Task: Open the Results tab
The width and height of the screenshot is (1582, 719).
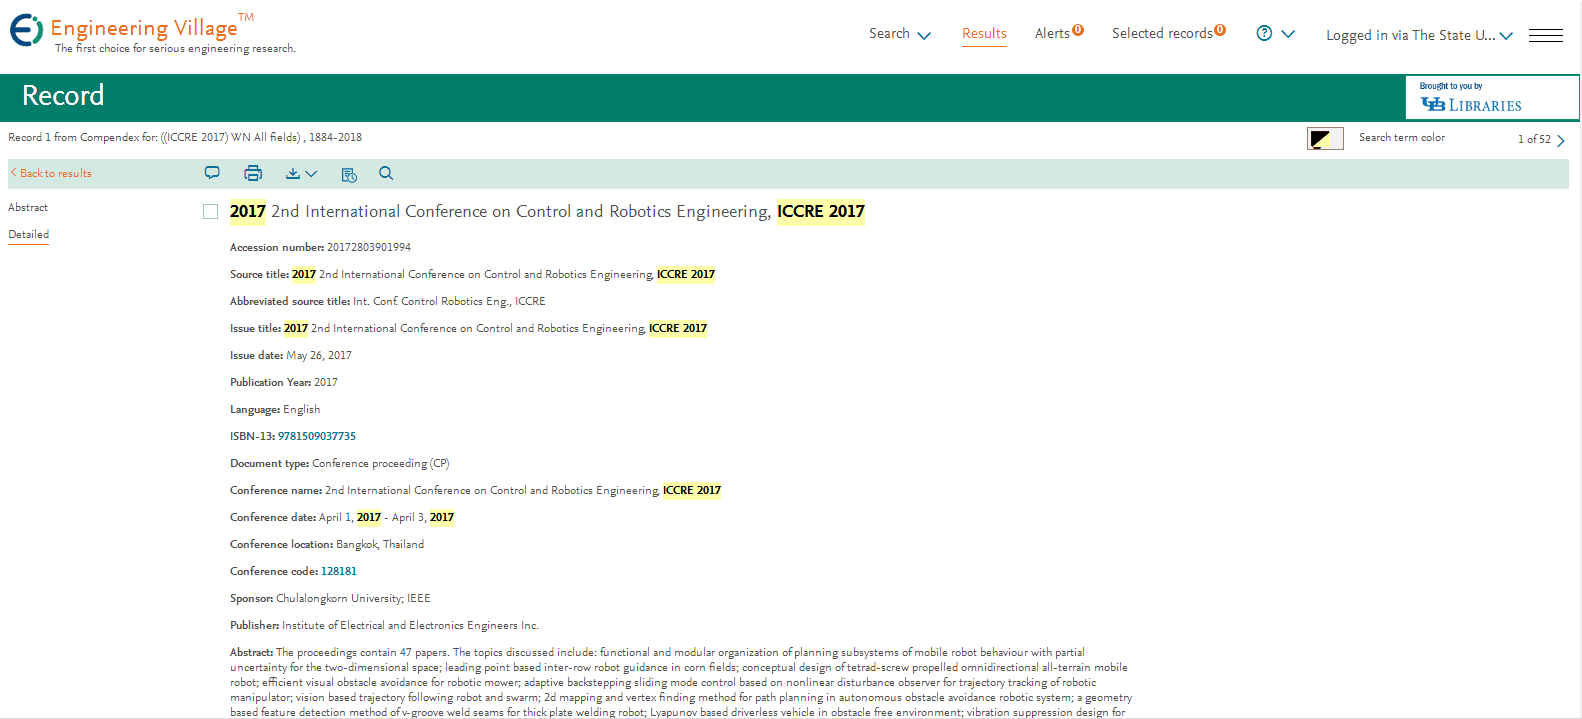Action: (x=984, y=34)
